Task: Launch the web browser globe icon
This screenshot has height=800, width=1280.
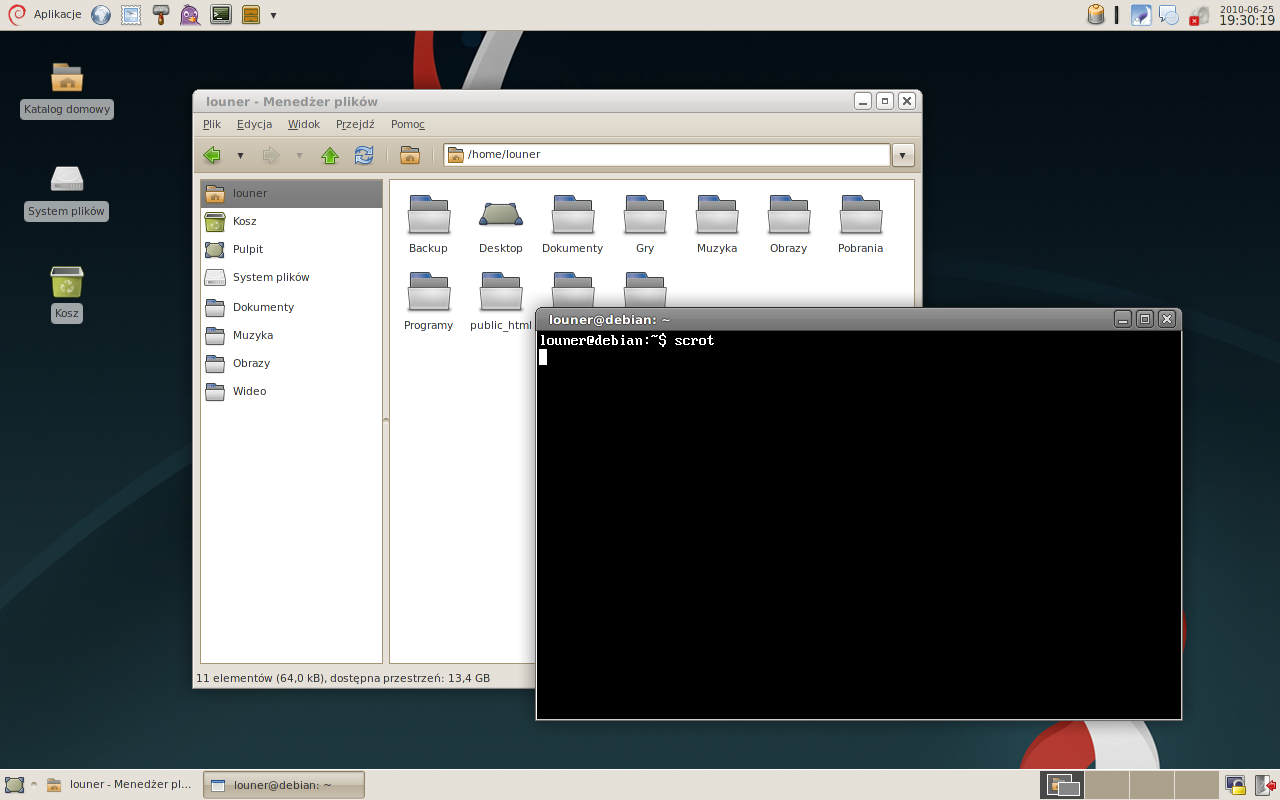Action: (101, 15)
